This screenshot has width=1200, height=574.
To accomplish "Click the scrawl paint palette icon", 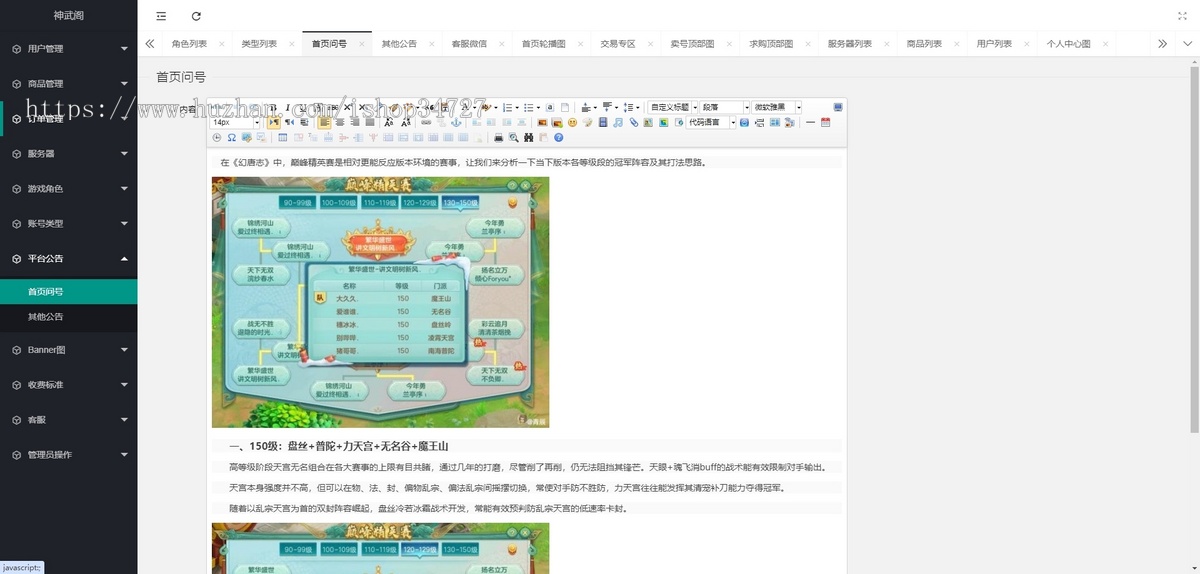I will pyautogui.click(x=587, y=122).
